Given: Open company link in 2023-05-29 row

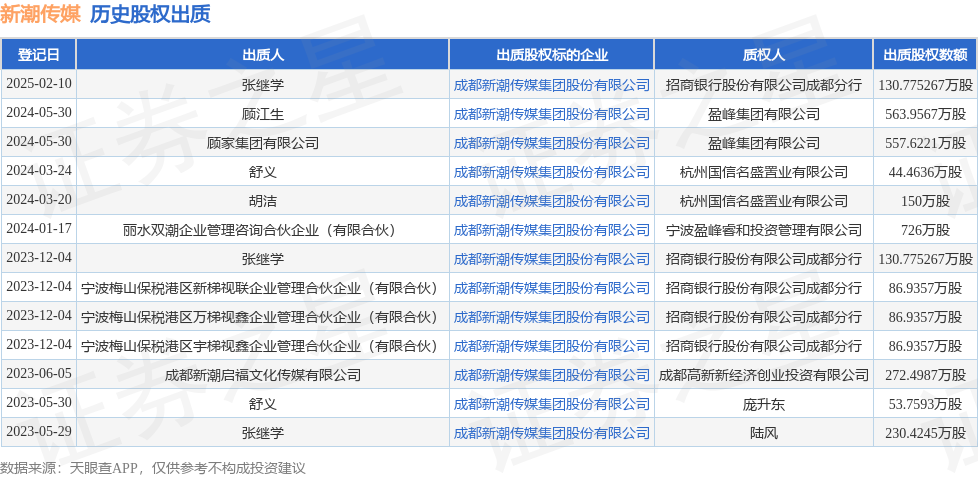Looking at the screenshot, I should coord(551,433).
